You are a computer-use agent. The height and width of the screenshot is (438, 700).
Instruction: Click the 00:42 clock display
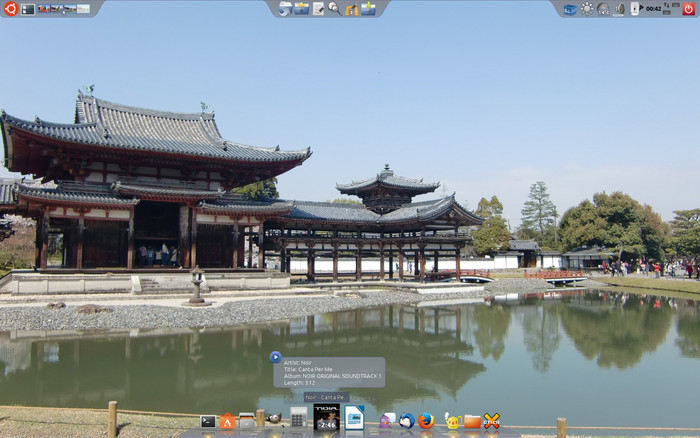654,9
